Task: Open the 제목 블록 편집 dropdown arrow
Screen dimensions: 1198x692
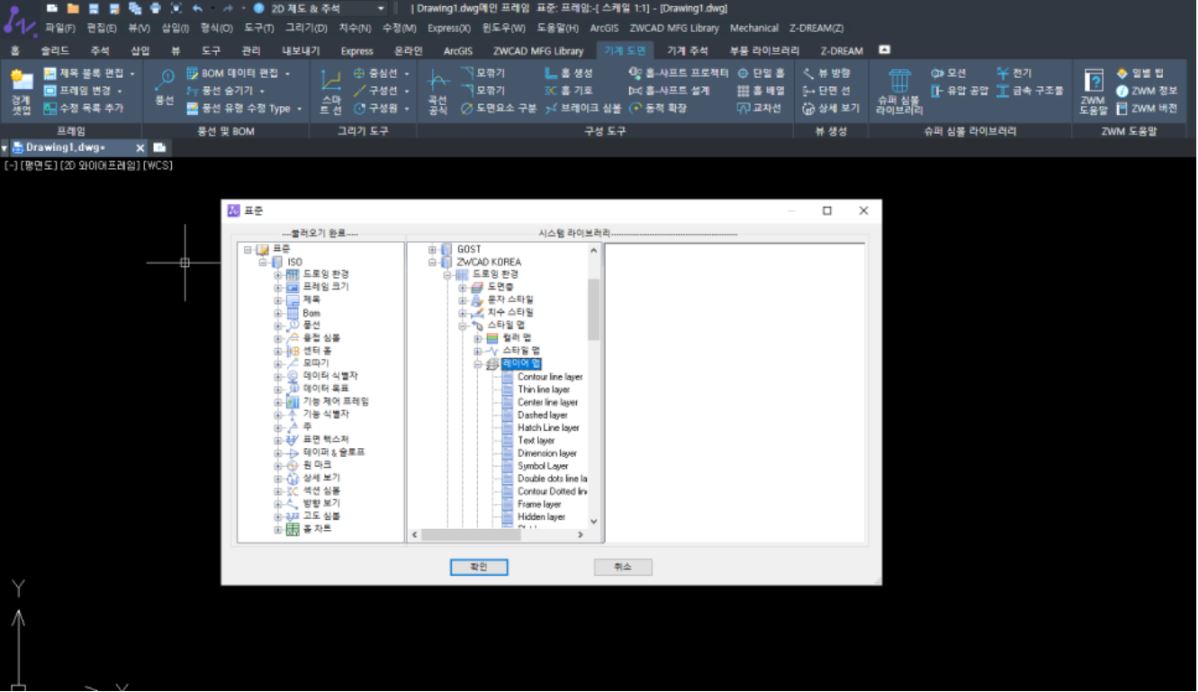Action: (132, 74)
